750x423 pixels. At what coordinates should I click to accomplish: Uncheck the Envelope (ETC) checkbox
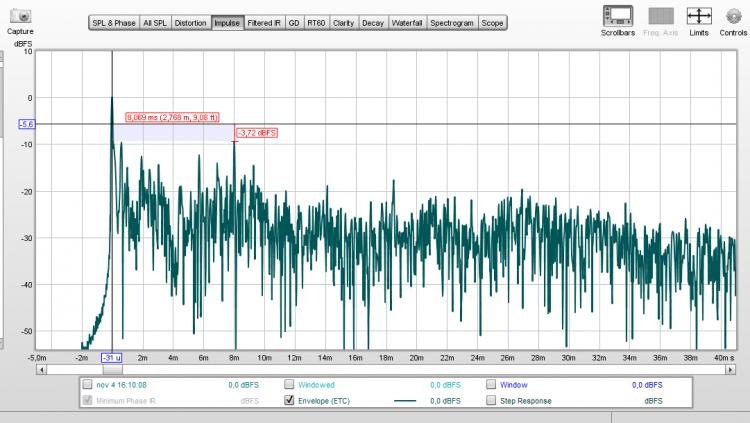289,400
